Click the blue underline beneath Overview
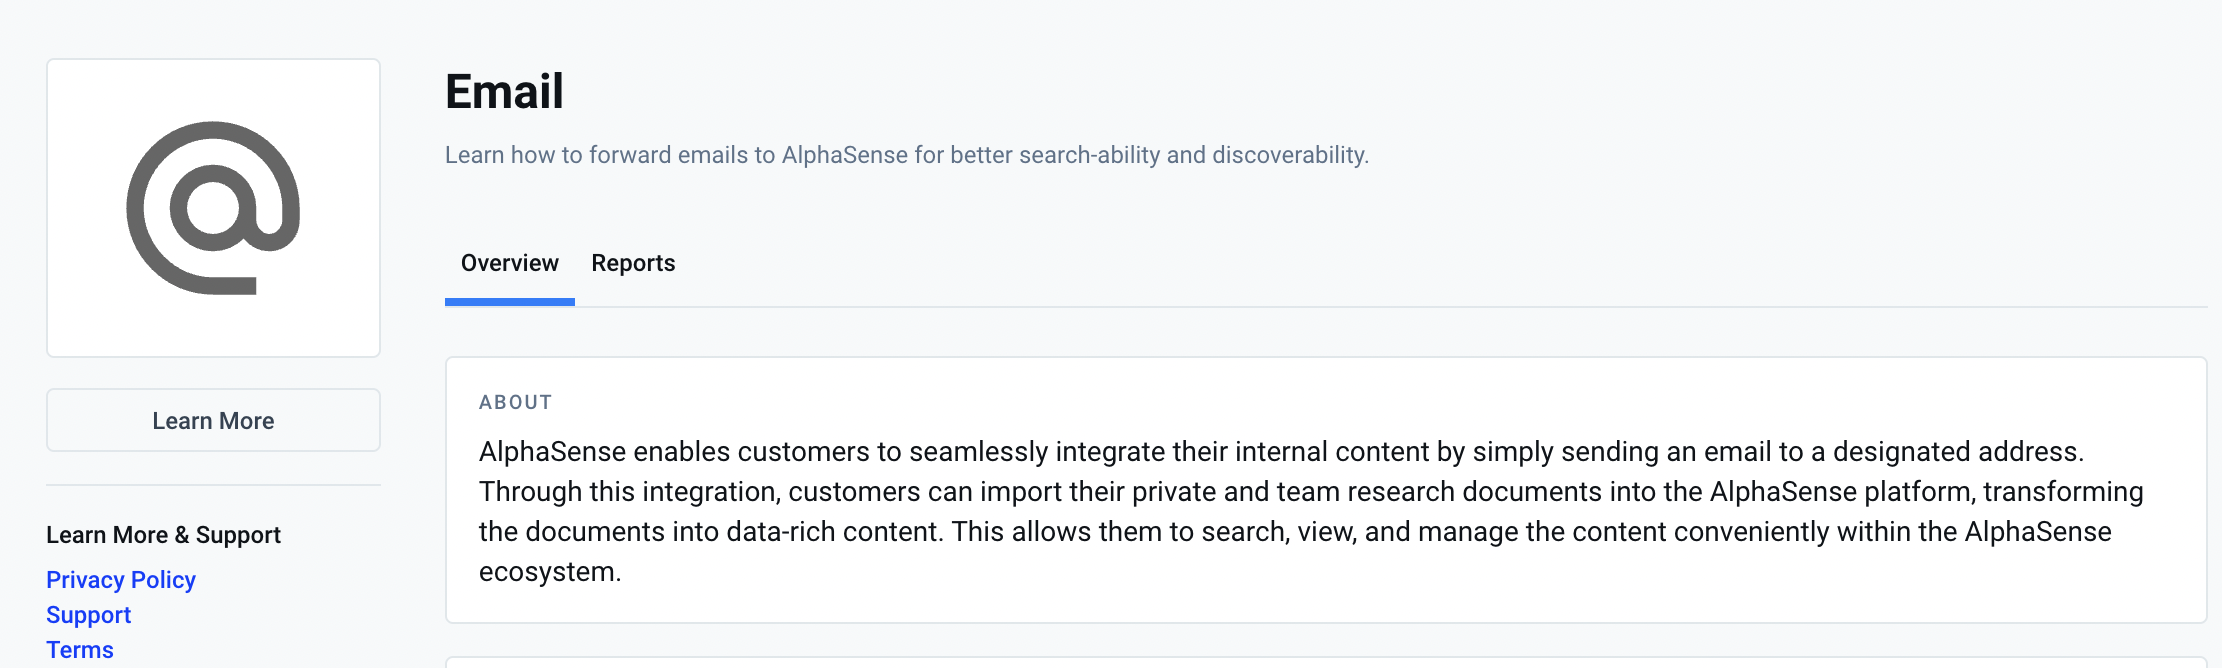Viewport: 2222px width, 668px height. [509, 302]
